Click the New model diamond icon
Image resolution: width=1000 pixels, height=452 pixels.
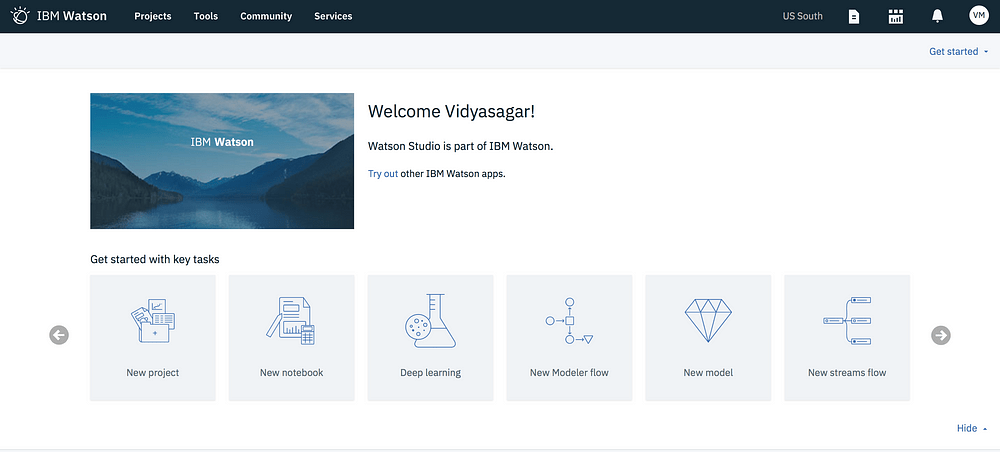point(708,320)
